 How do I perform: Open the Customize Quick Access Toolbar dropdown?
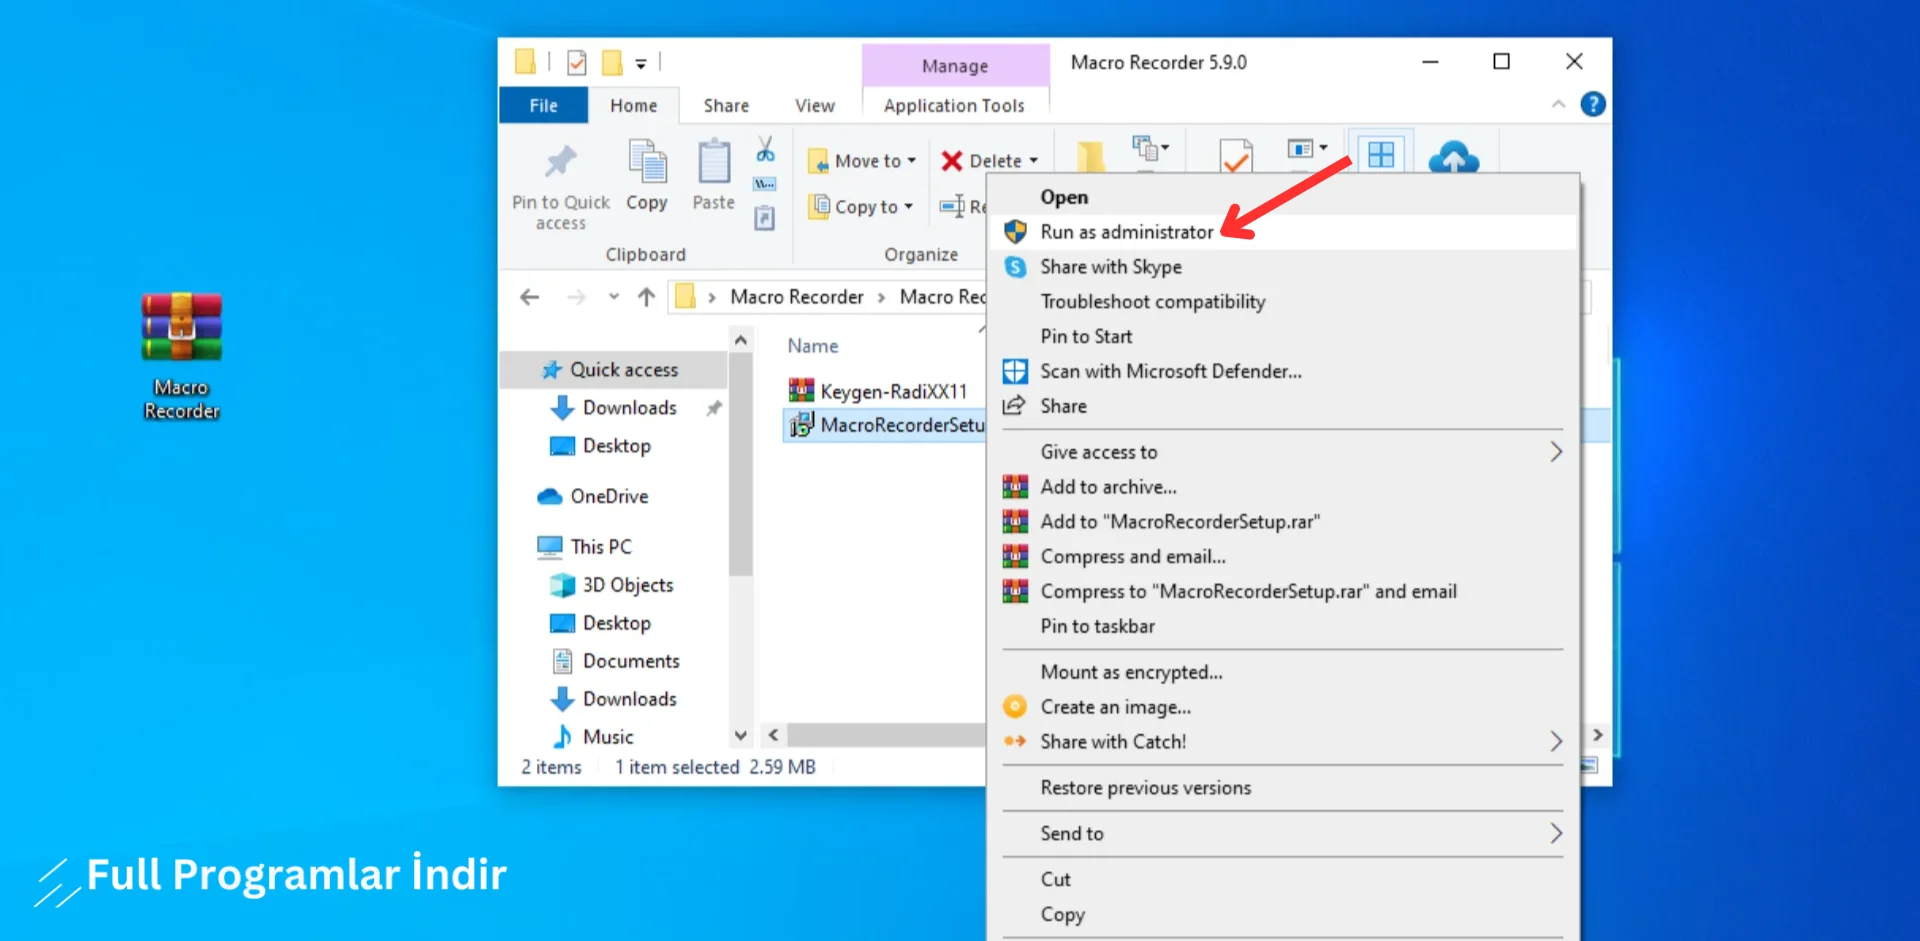[x=641, y=64]
